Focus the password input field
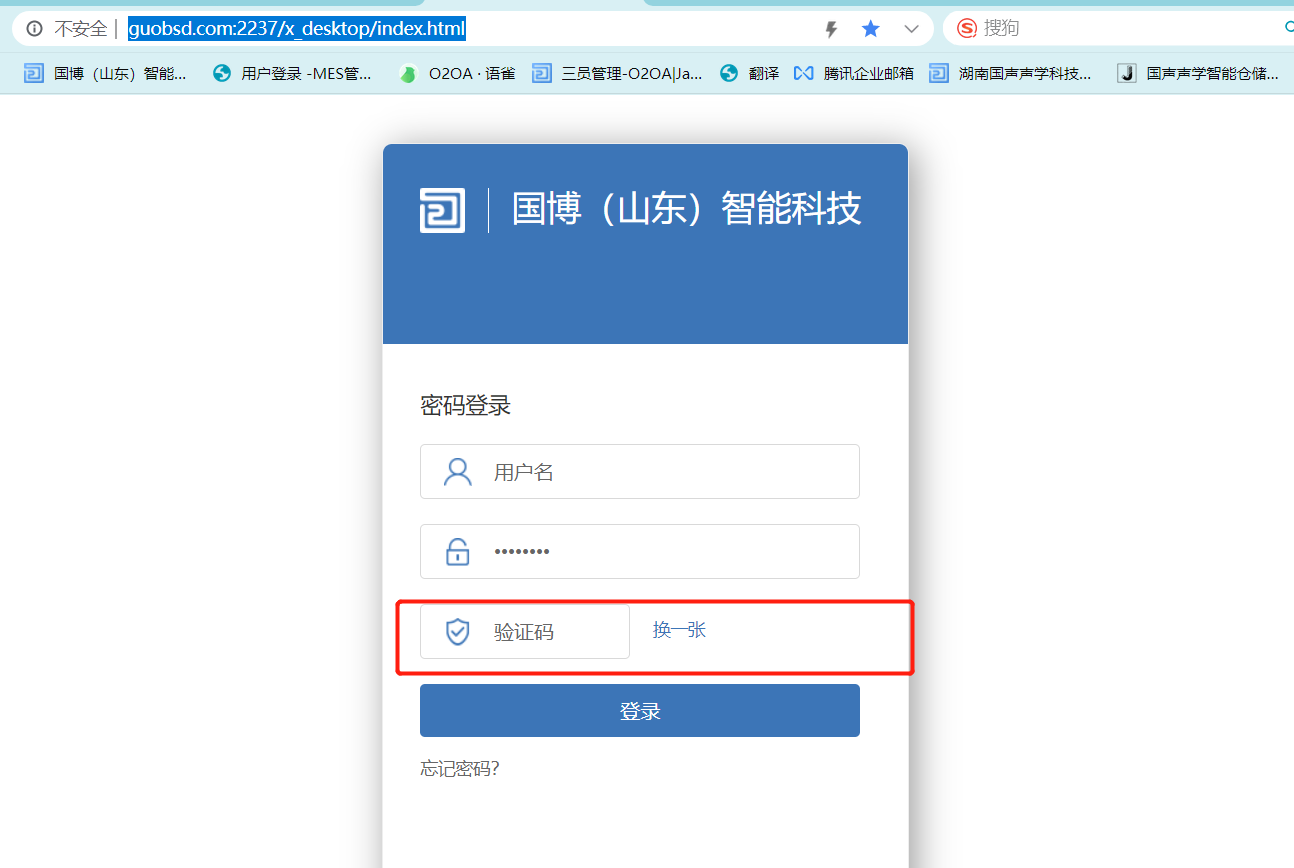Image resolution: width=1294 pixels, height=868 pixels. (x=640, y=552)
